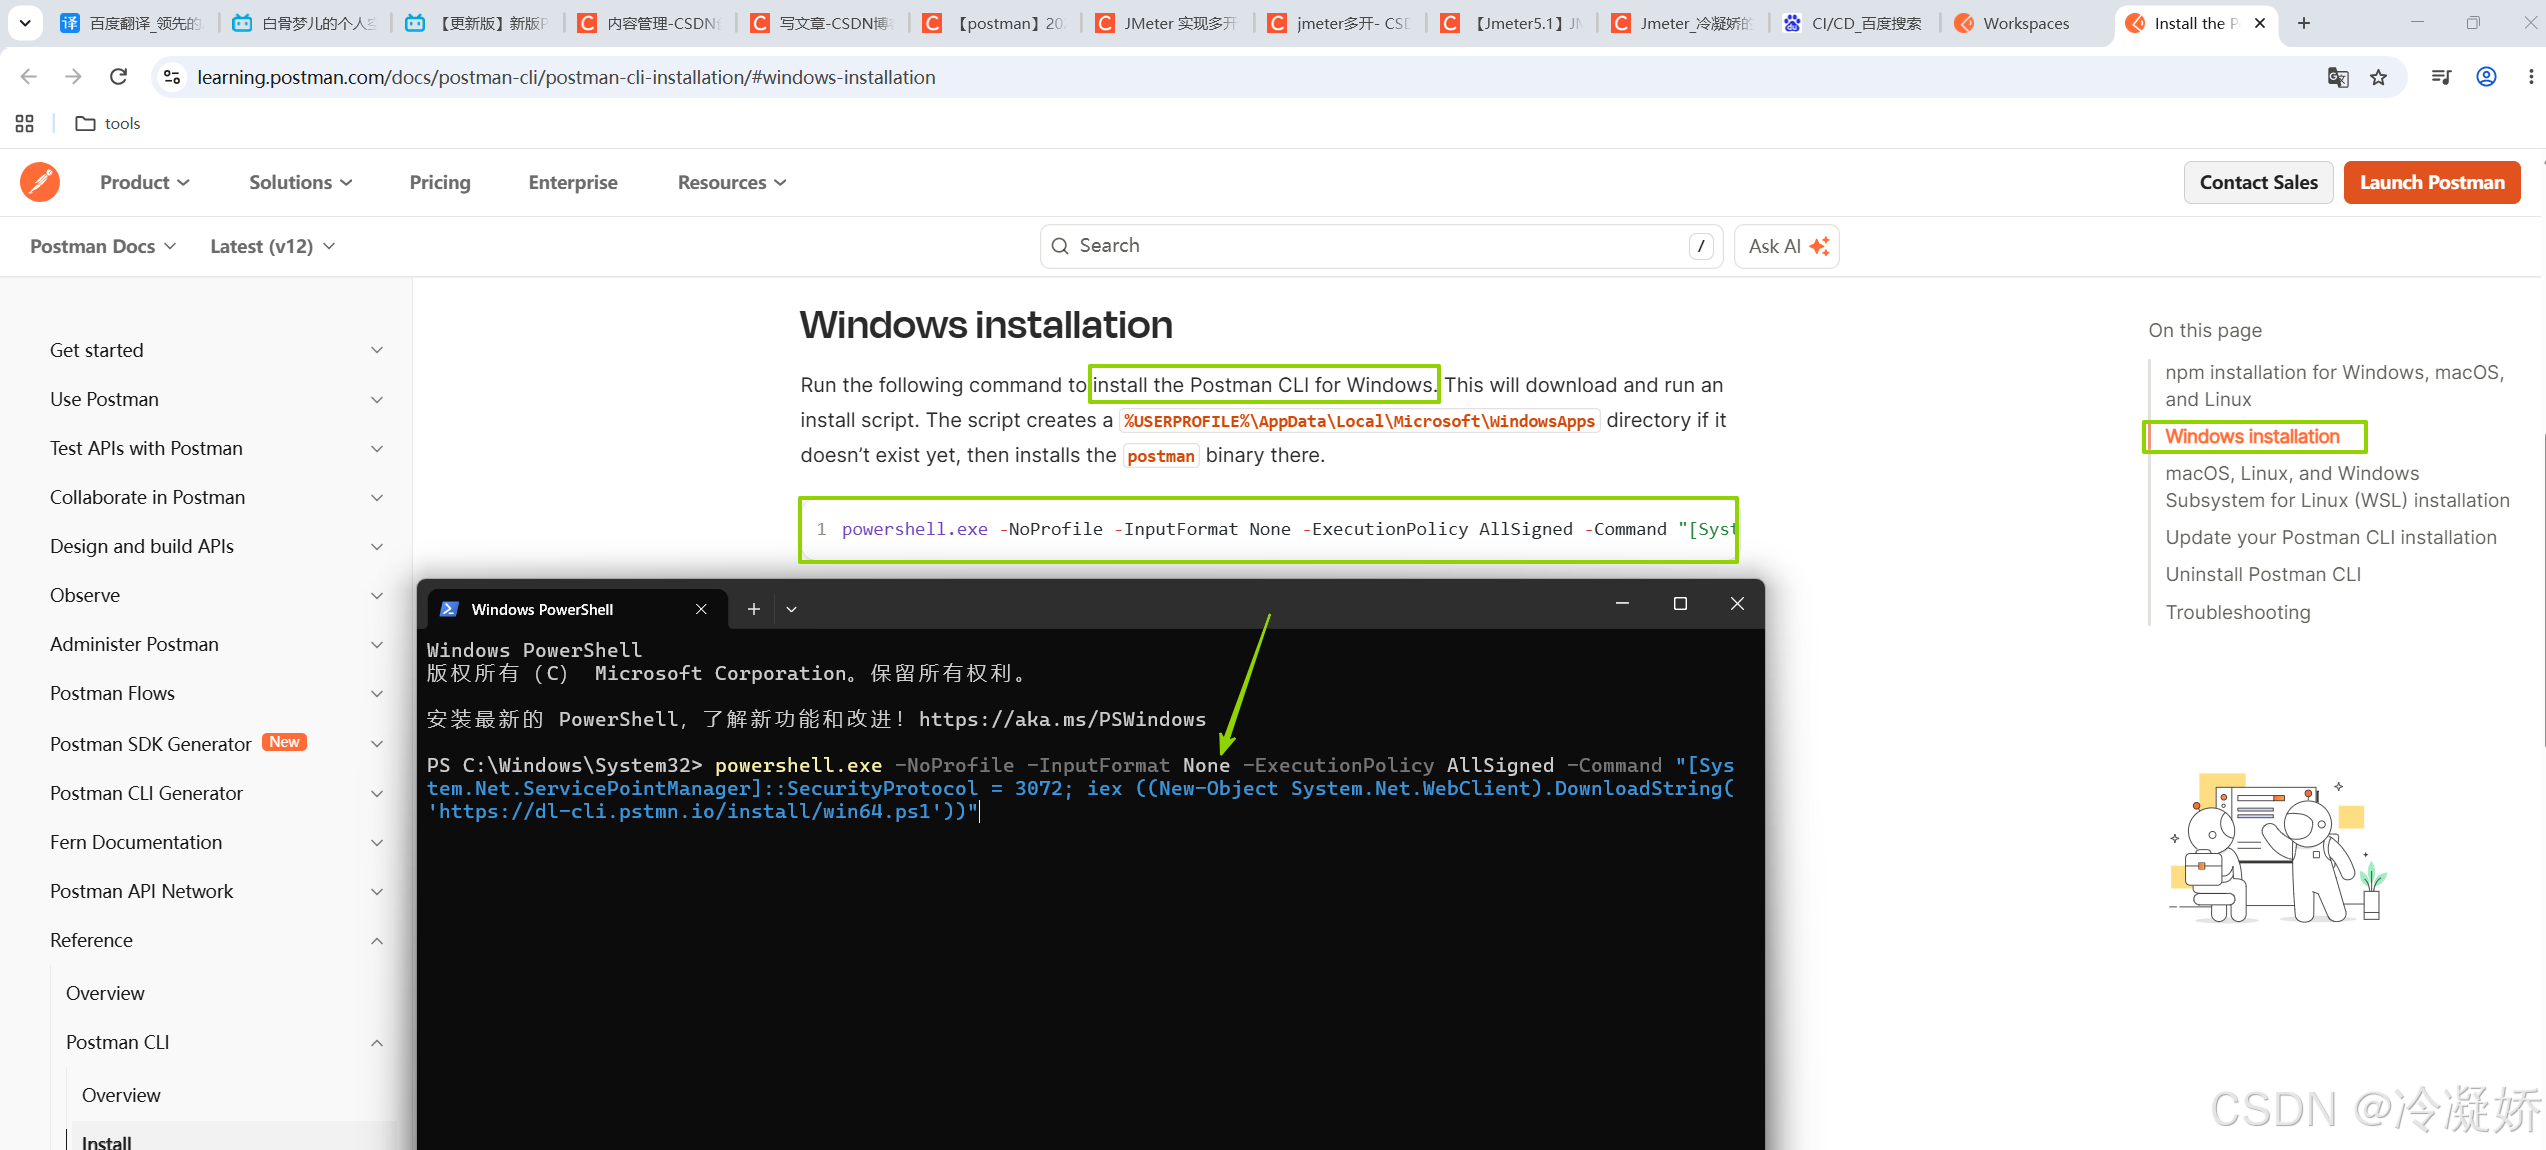
Task: Expand Get started section
Action: click(217, 350)
